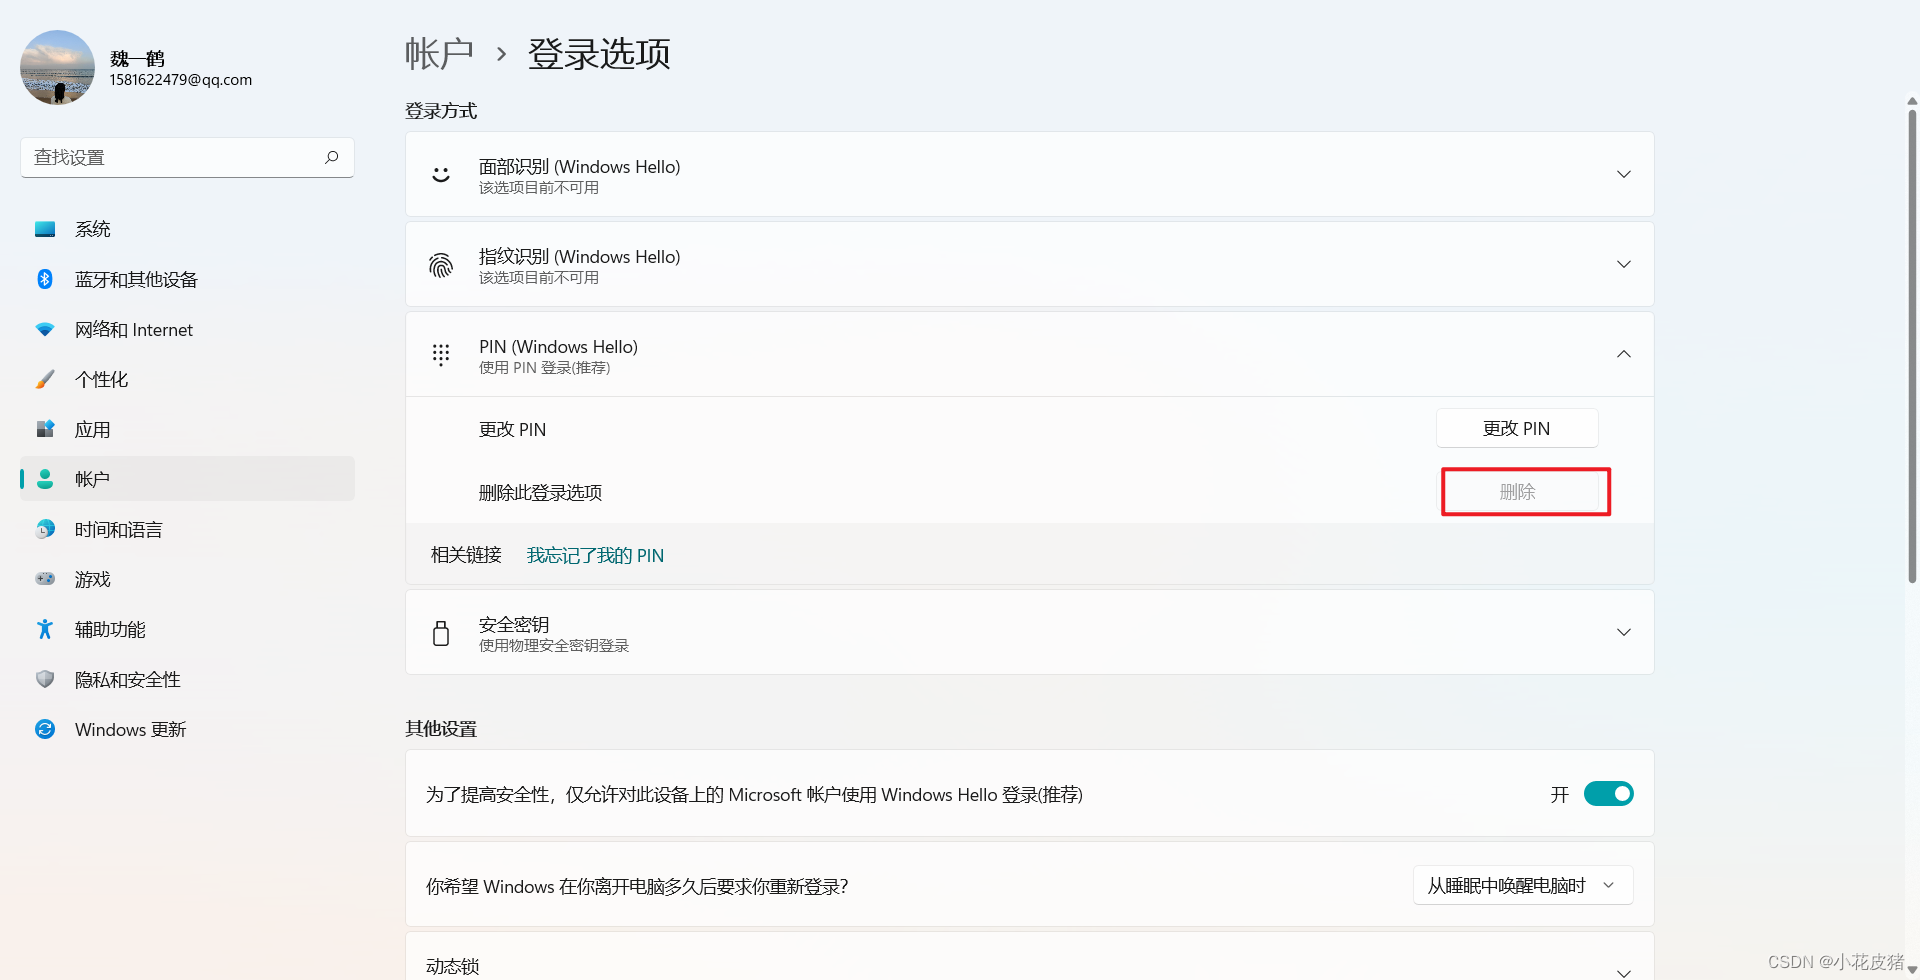Click the email 1581622479@qq.com
The height and width of the screenshot is (980, 1920).
point(181,80)
